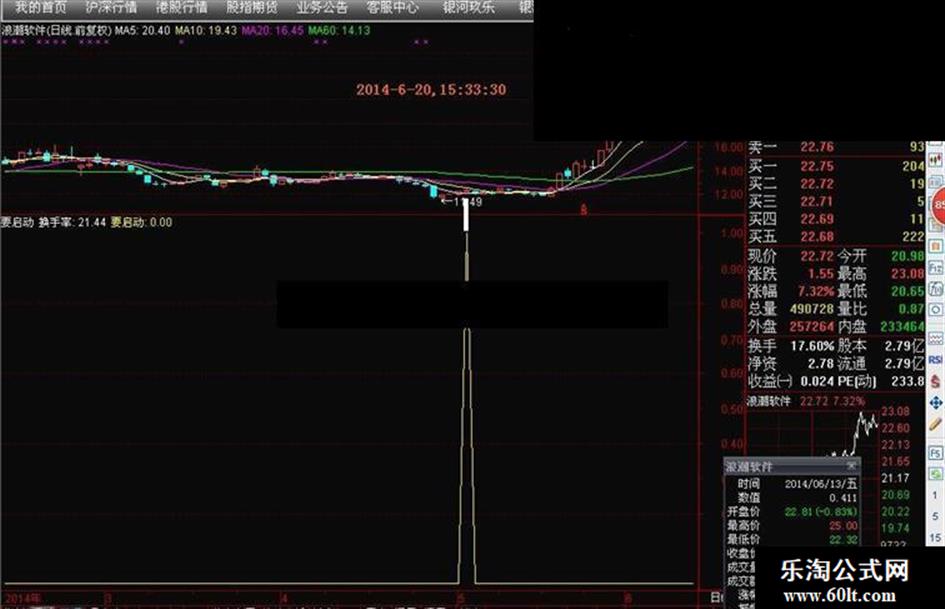Select the pencil drawing tool icon
This screenshot has width=945, height=609.
coord(935,424)
